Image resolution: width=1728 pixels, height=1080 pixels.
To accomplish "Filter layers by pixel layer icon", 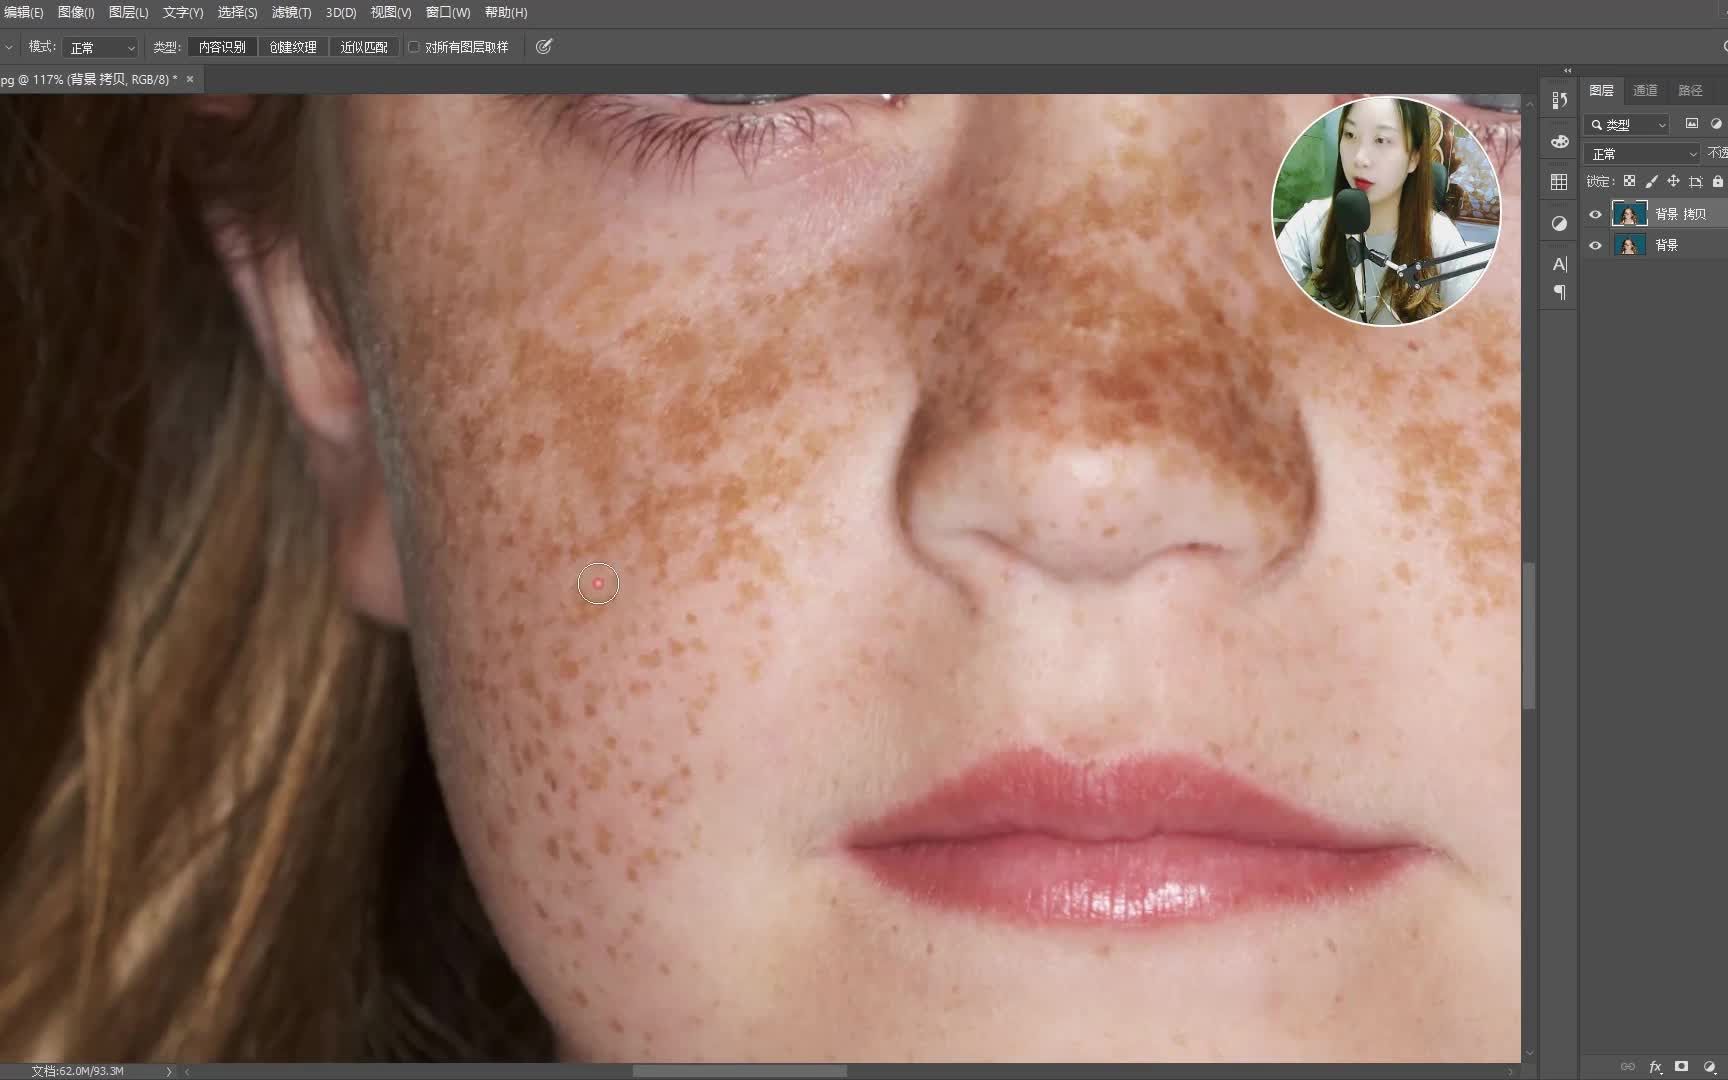I will [x=1692, y=124].
